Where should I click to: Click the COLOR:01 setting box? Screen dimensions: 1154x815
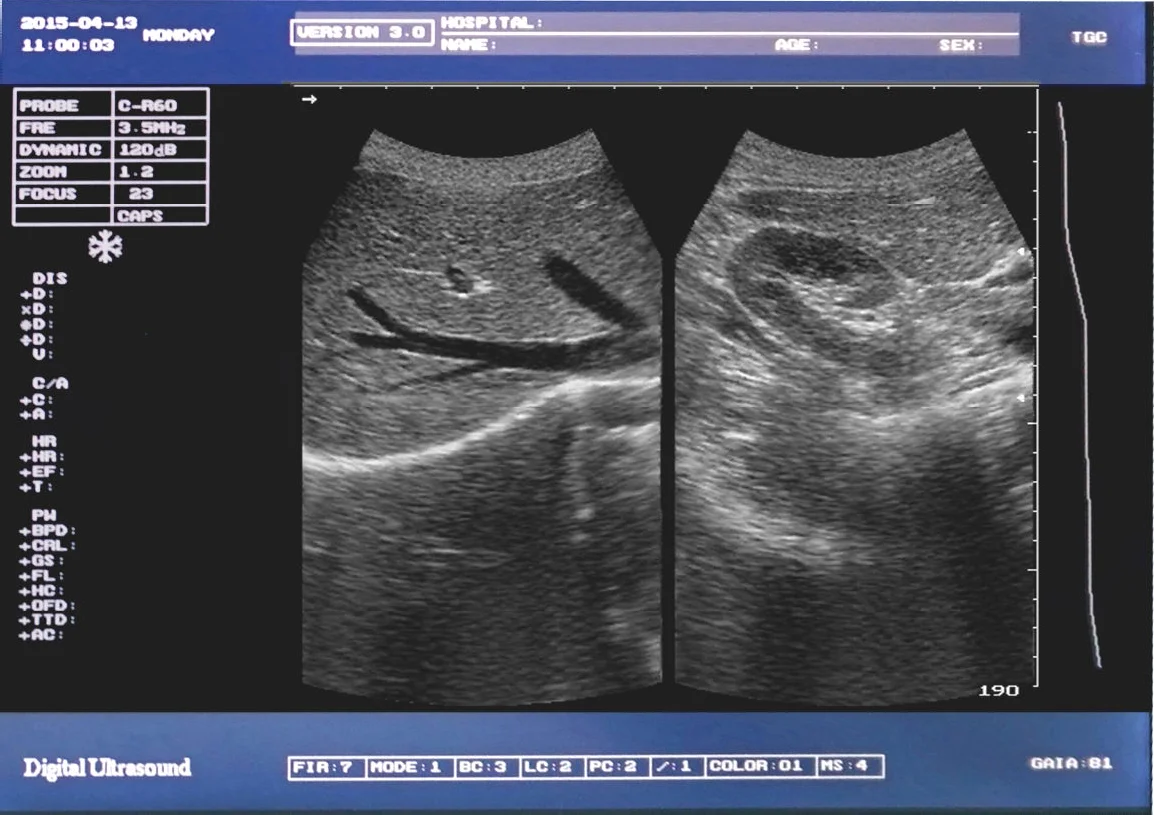coord(760,766)
